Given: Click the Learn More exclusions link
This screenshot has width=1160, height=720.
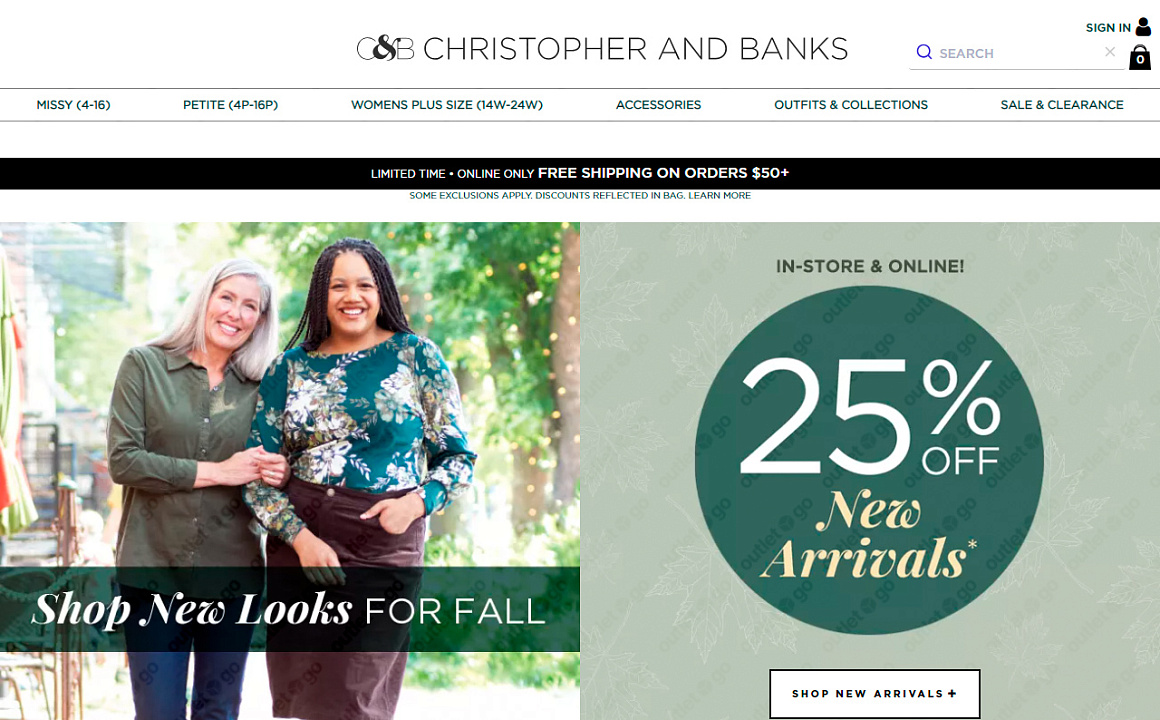Looking at the screenshot, I should point(719,195).
